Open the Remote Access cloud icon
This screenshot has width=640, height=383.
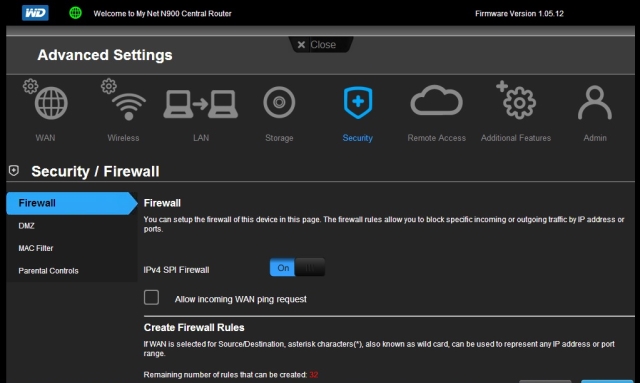[436, 100]
